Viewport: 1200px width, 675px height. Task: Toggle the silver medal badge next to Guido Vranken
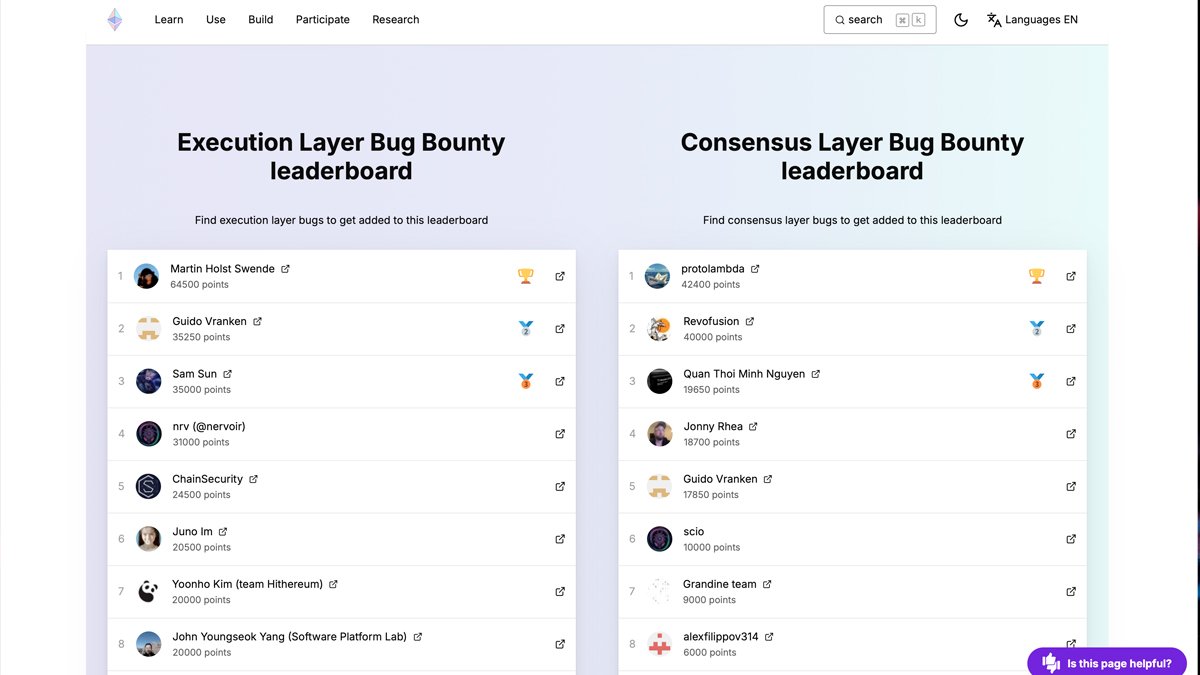click(526, 328)
